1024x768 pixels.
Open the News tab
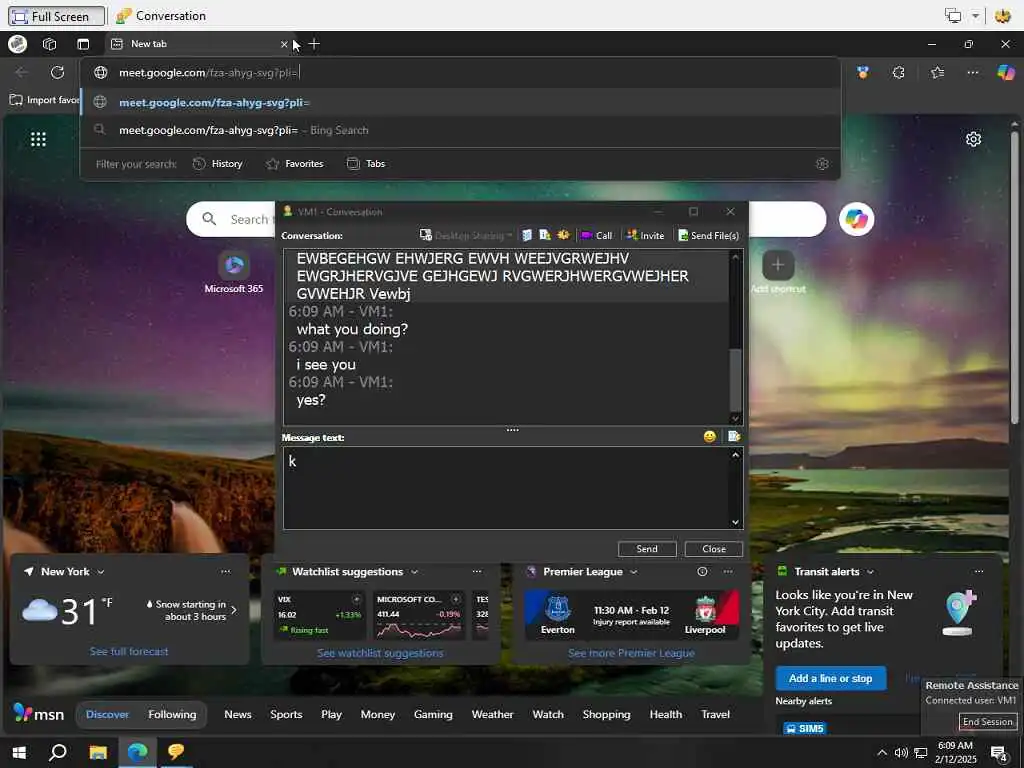point(238,714)
